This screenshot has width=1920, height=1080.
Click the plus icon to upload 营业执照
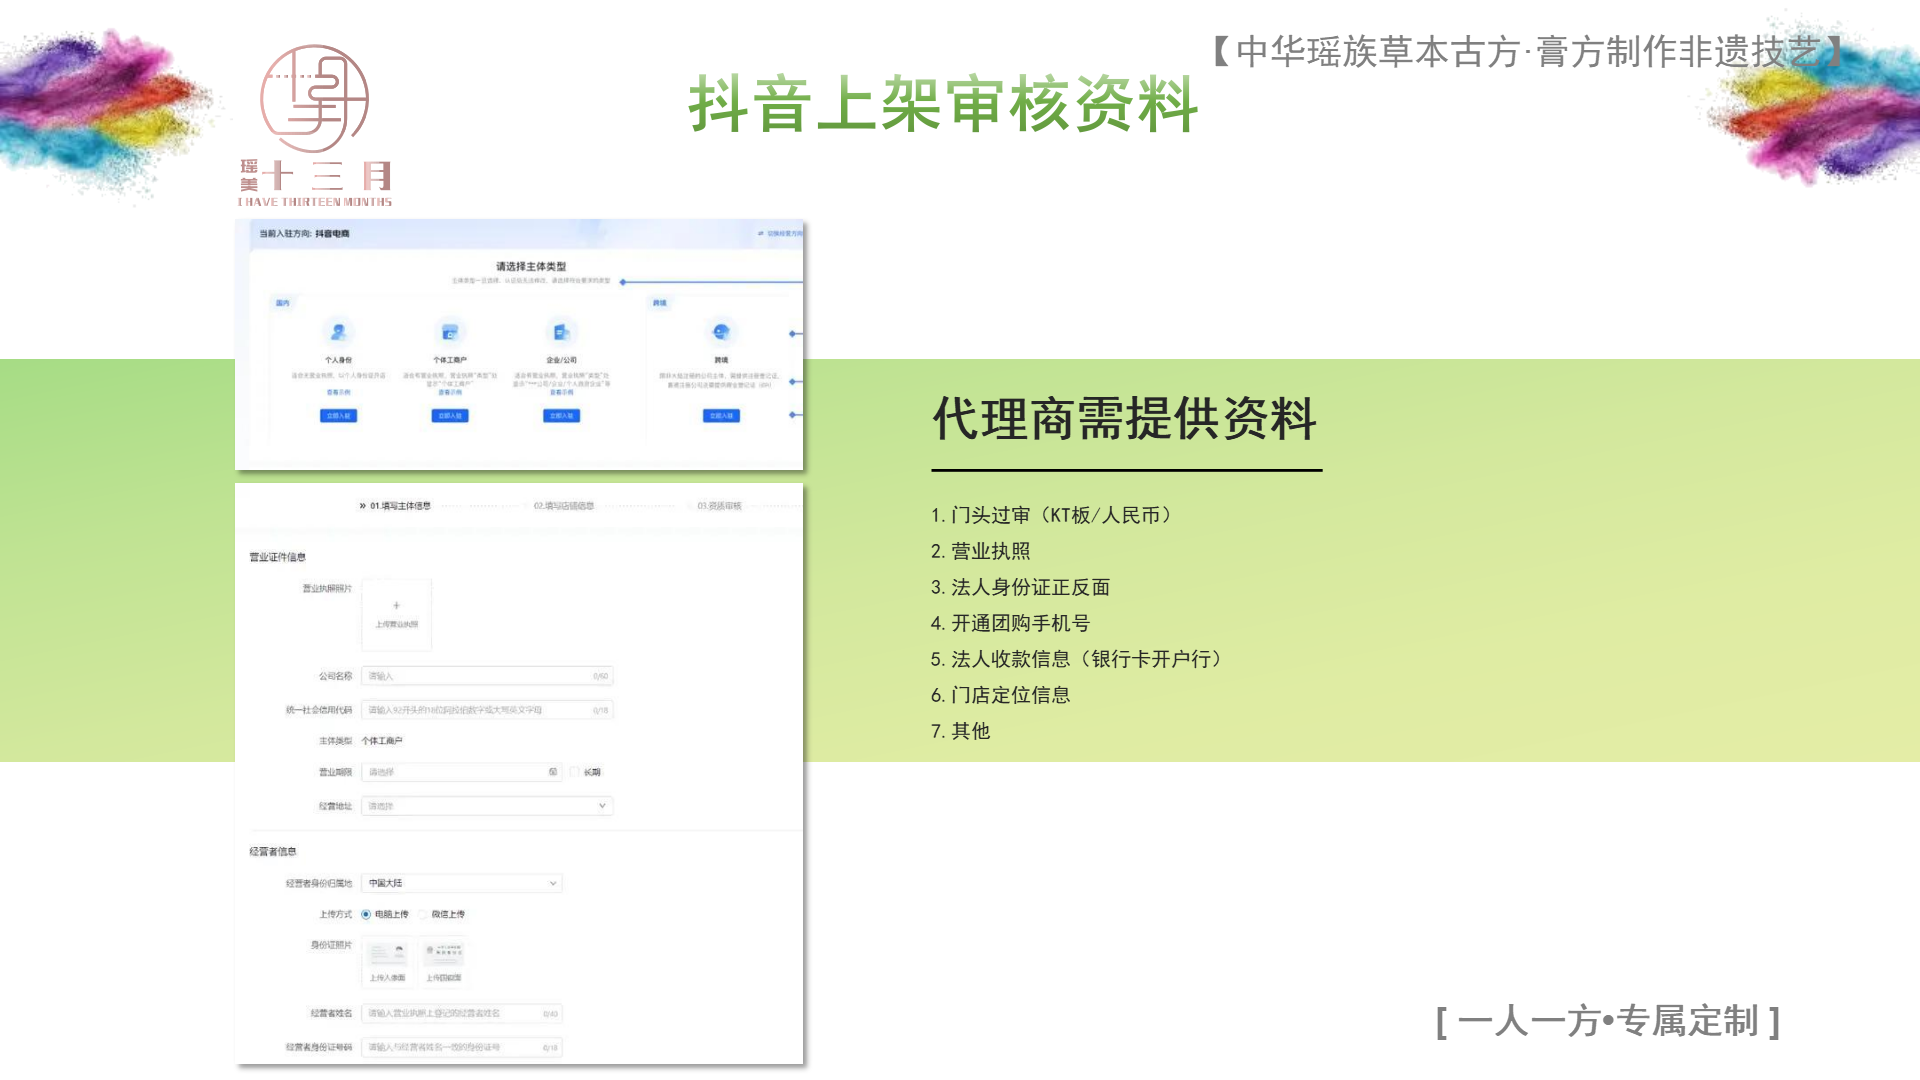click(x=397, y=606)
